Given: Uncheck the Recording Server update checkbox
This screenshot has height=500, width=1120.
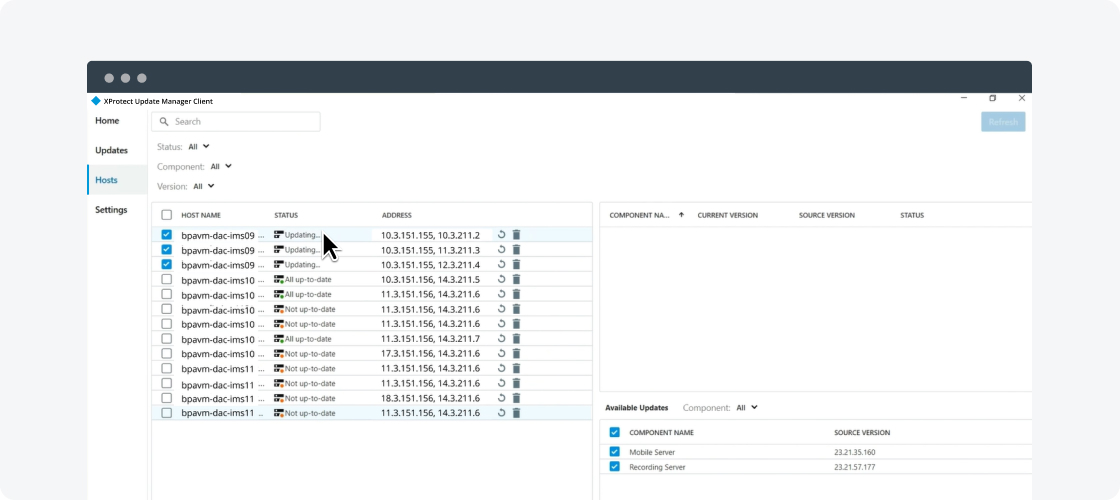Looking at the screenshot, I should point(615,467).
